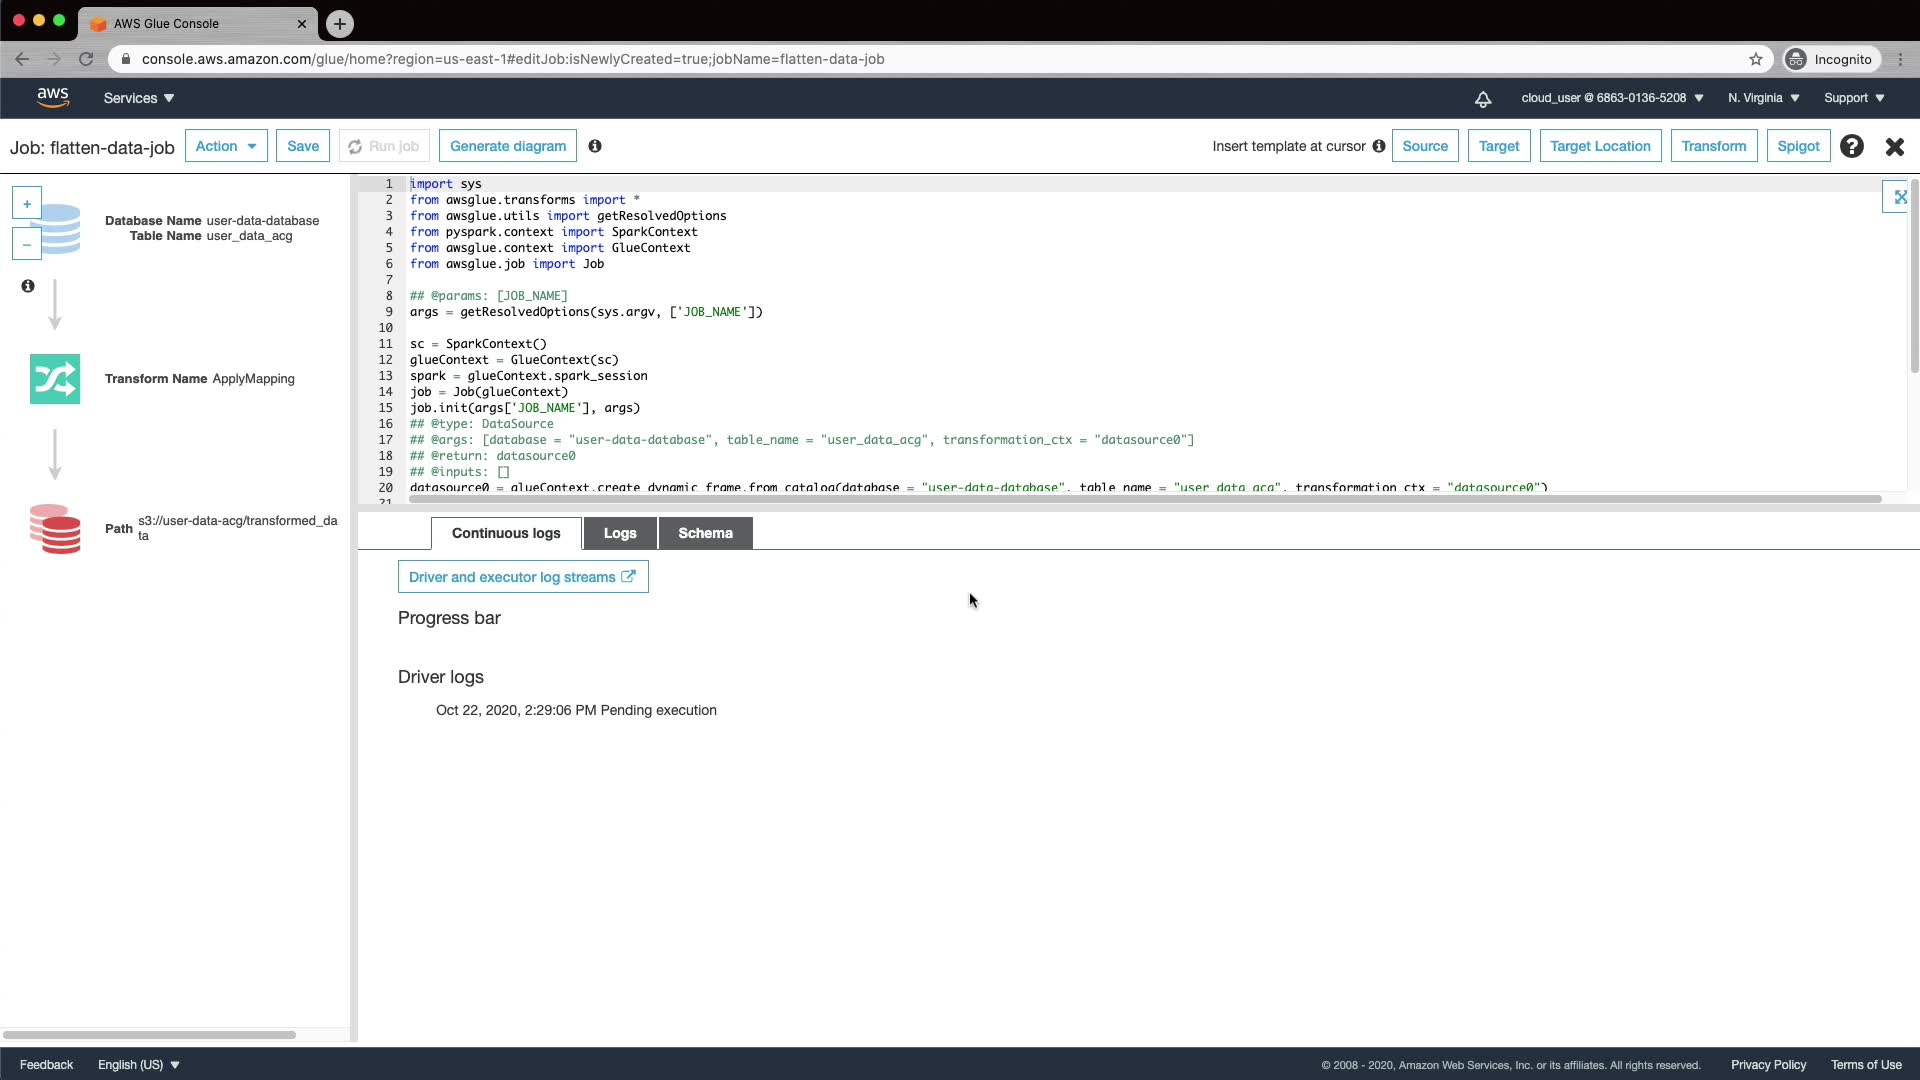Expand the script editor to fullscreen
This screenshot has height=1080, width=1920.
point(1899,197)
